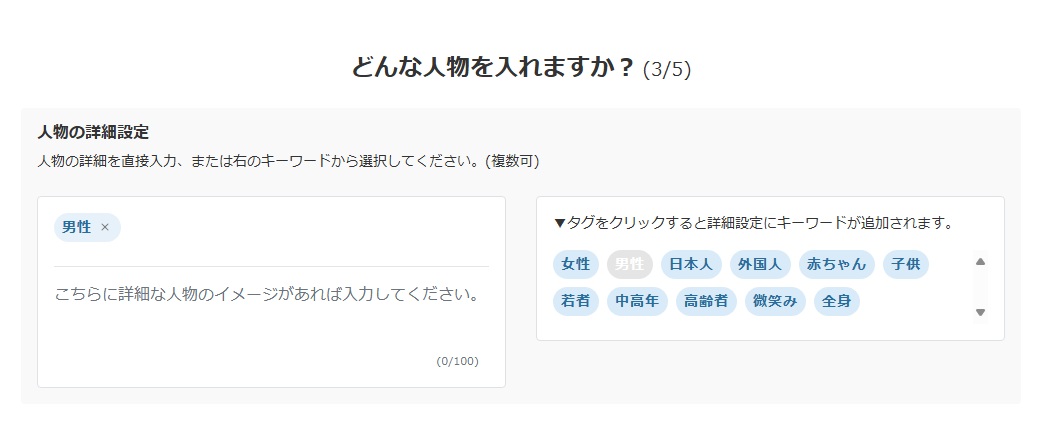Choose the 赤ちゃん keyword tag
Screen dimensions: 1061x439
tap(835, 264)
